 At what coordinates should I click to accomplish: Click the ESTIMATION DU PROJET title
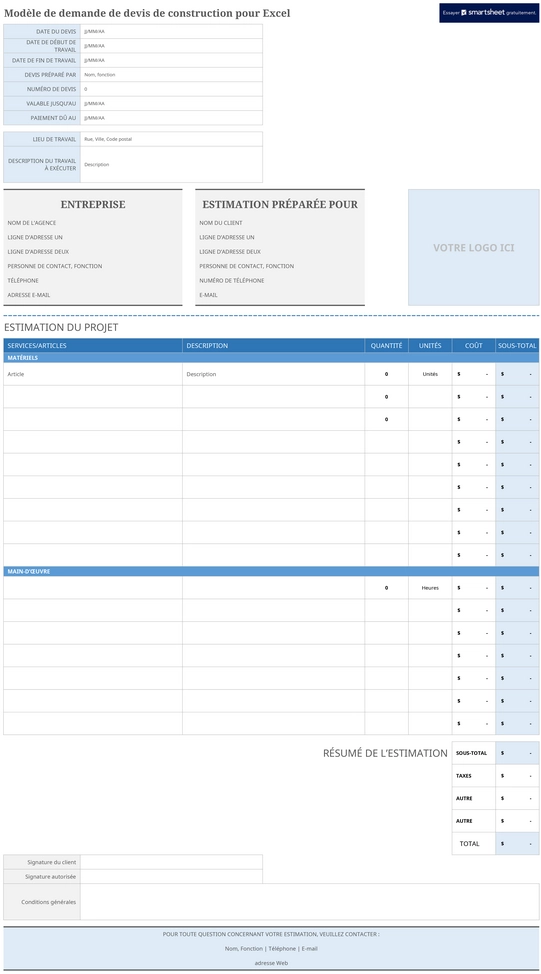[61, 327]
